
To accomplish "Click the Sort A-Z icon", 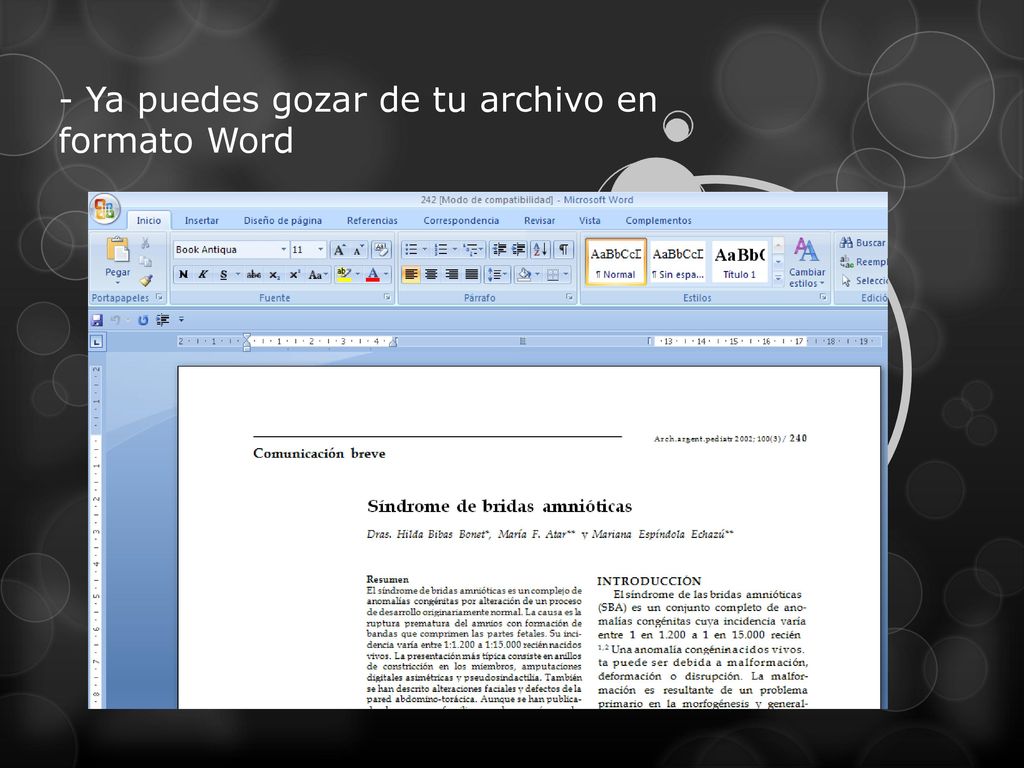I will click(x=541, y=249).
